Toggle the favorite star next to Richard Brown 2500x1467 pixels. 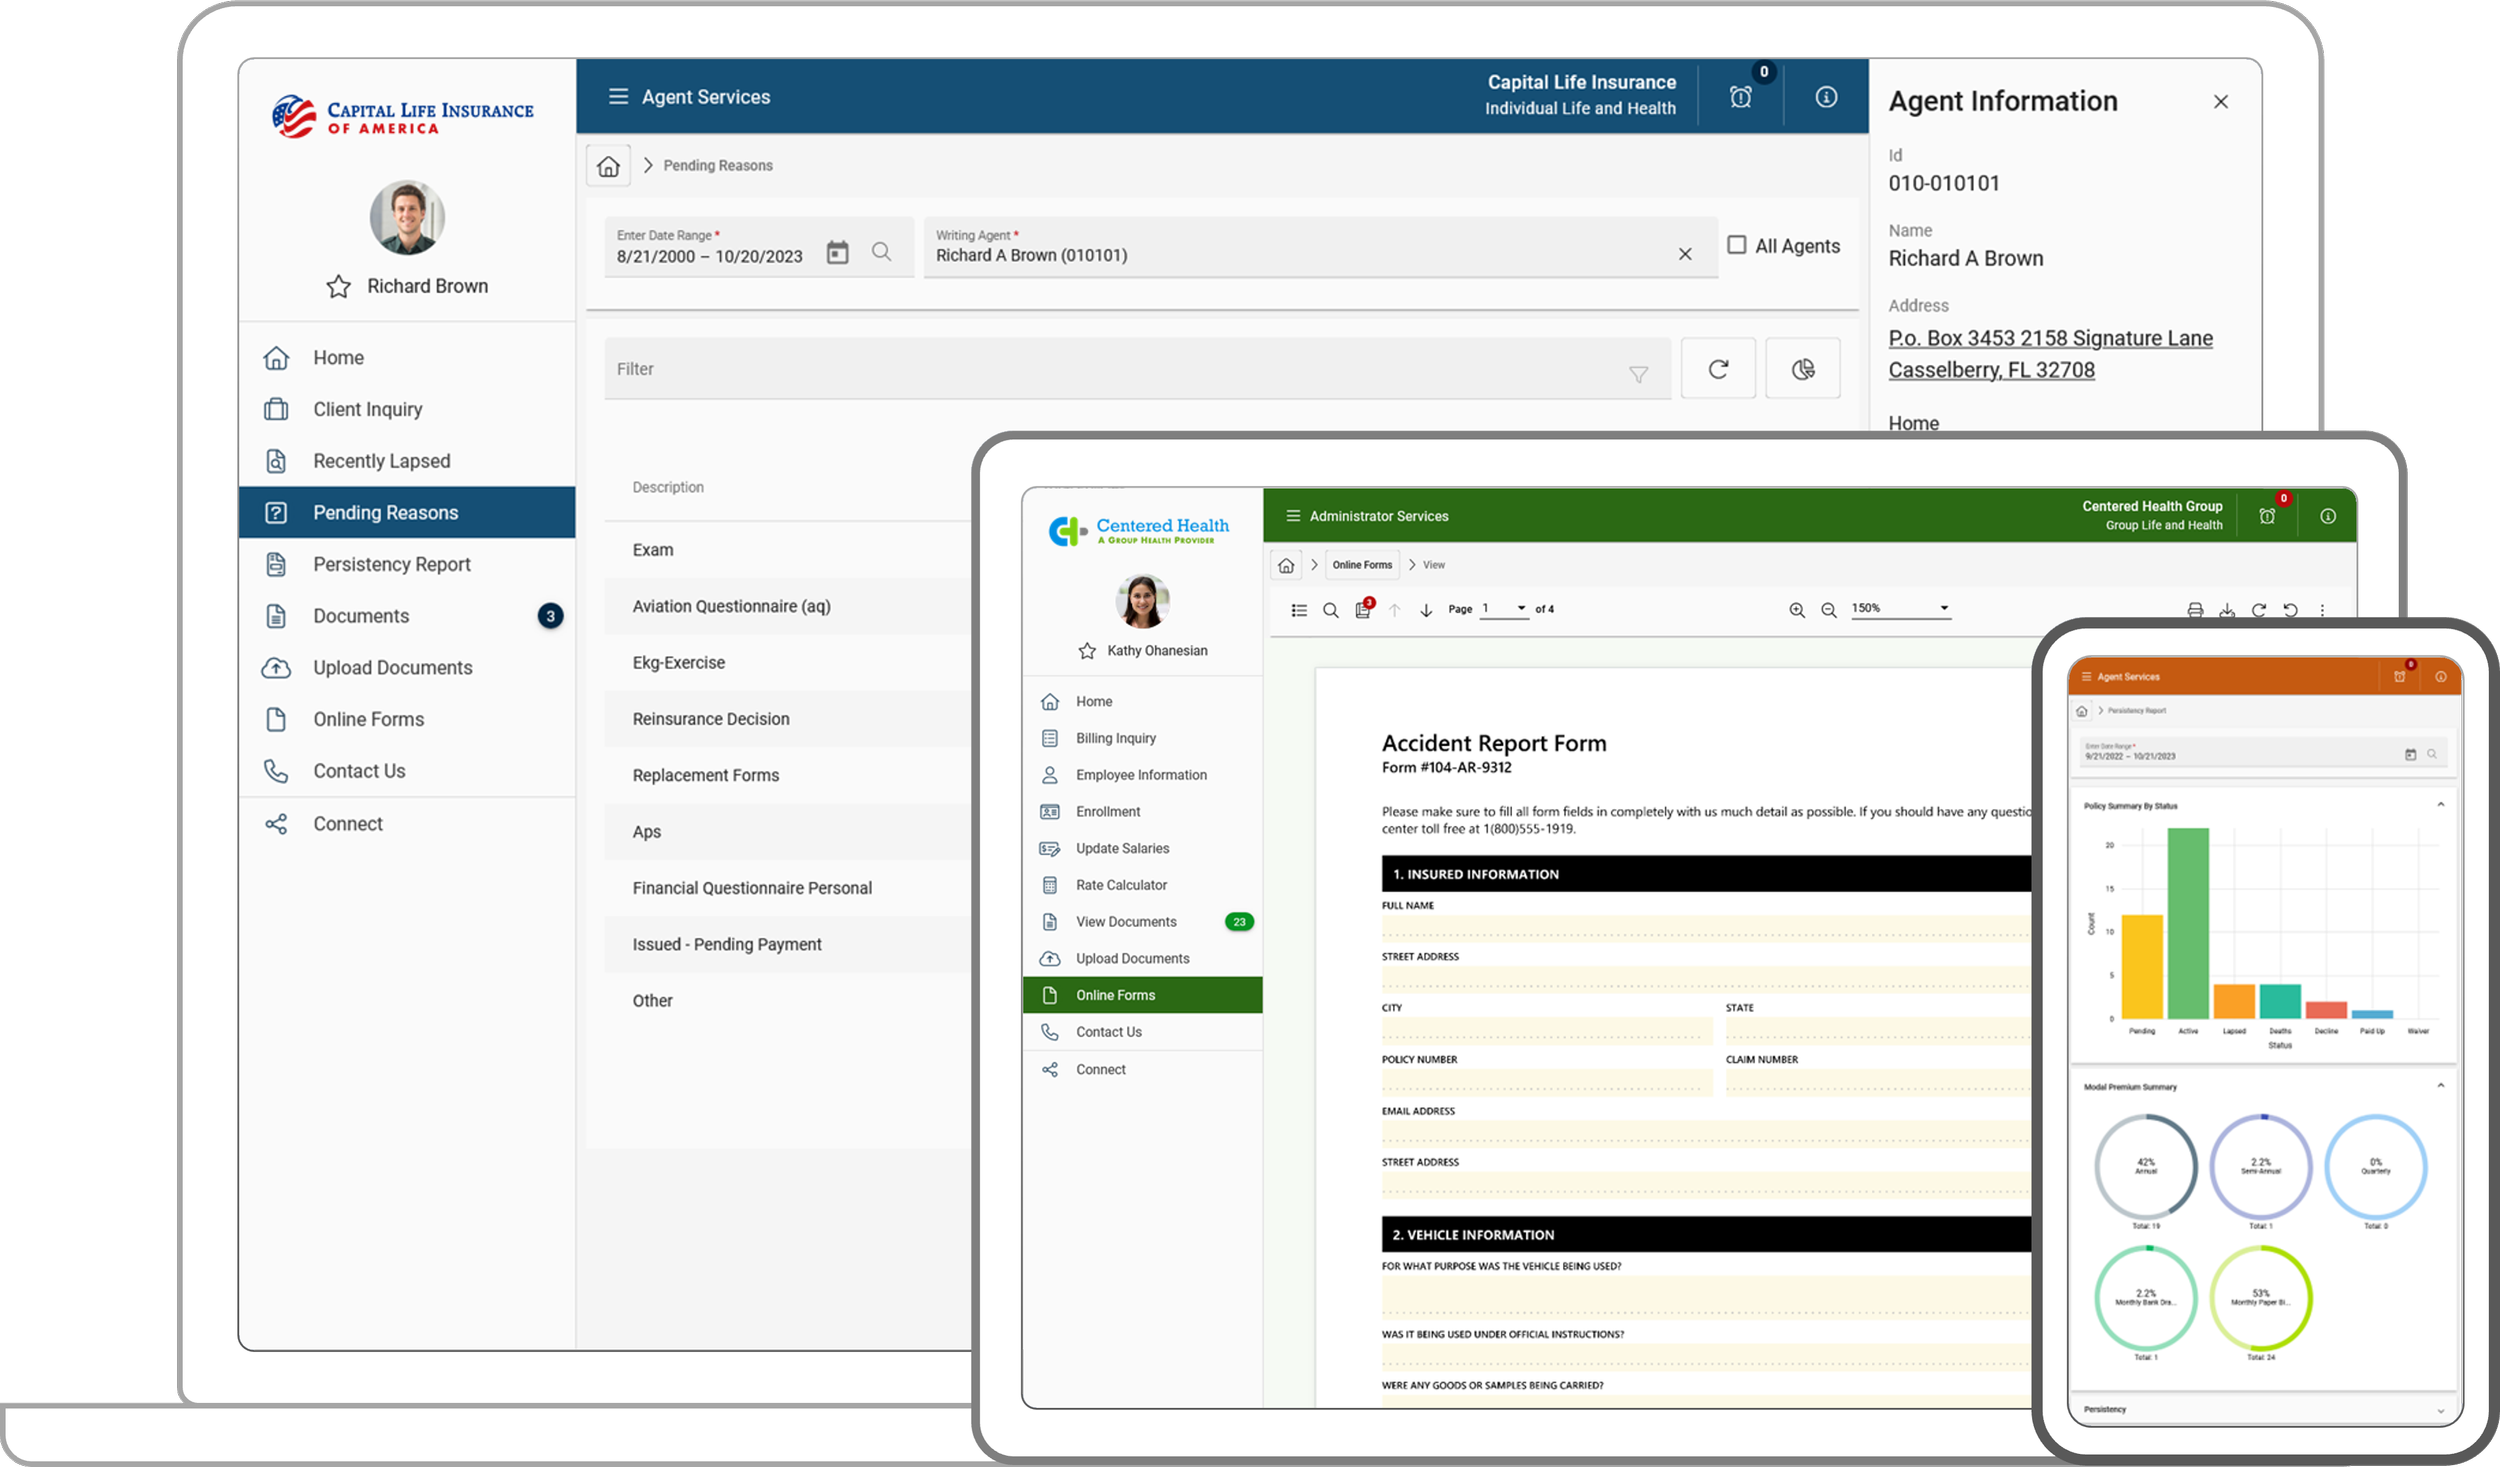[x=338, y=287]
